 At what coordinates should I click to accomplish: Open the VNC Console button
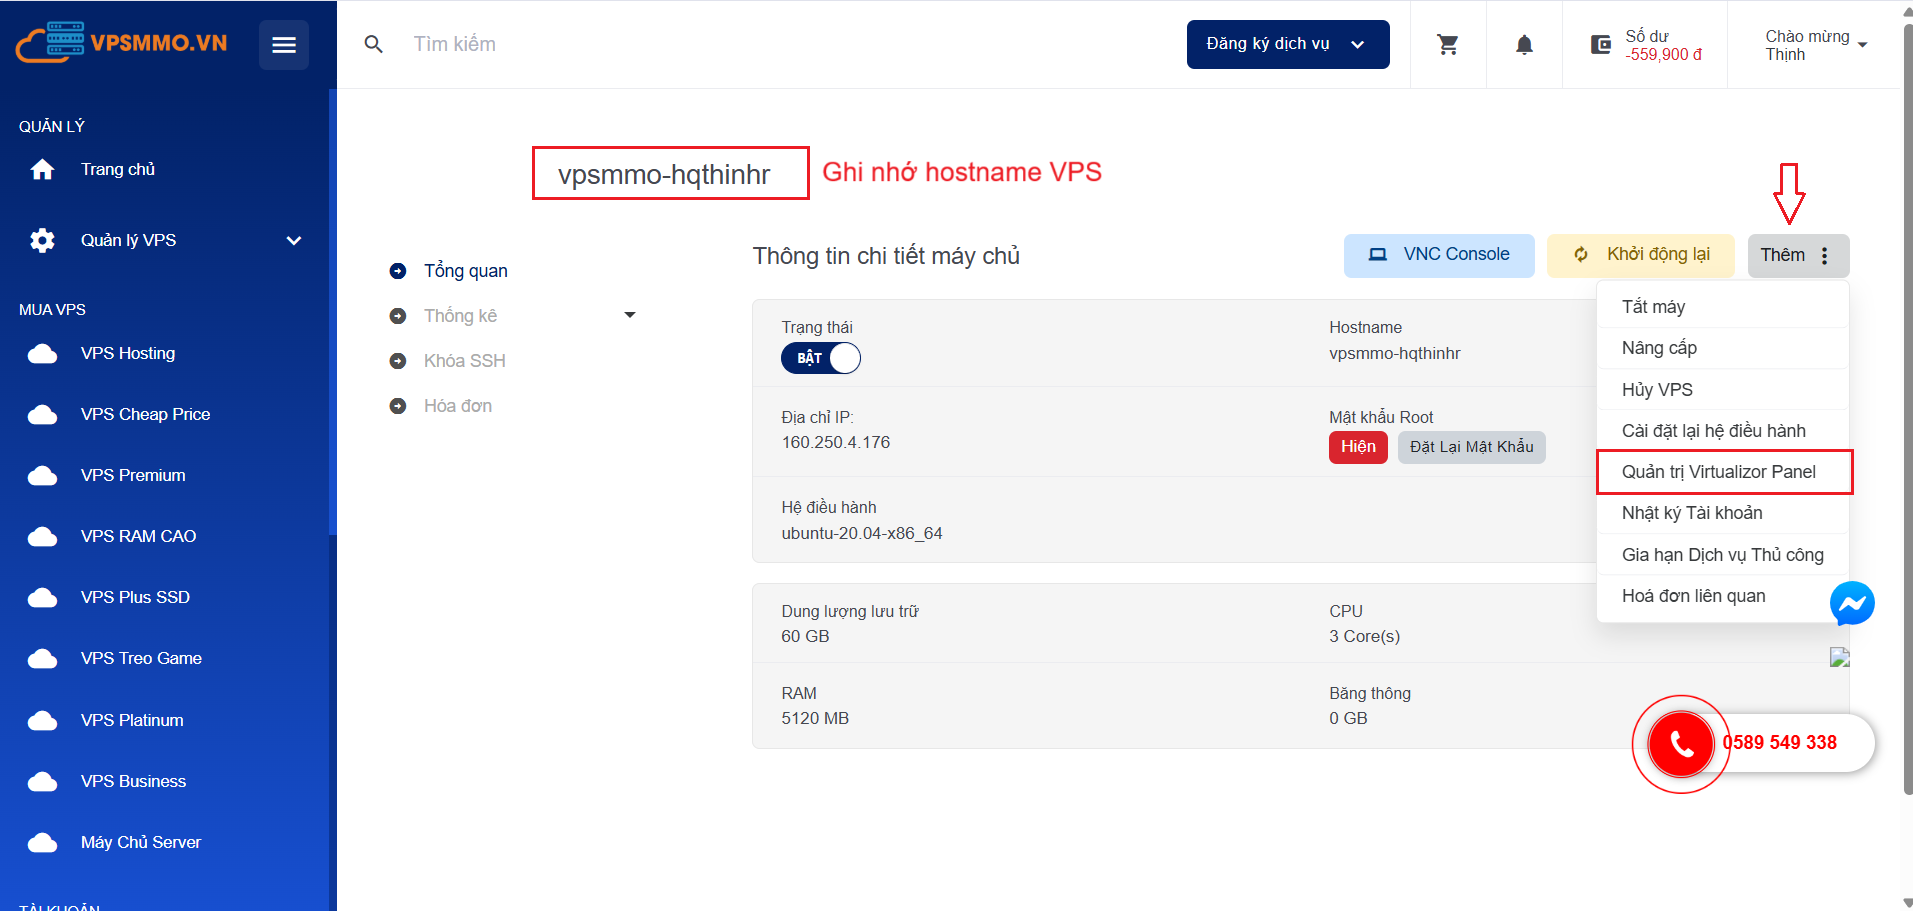tap(1439, 255)
